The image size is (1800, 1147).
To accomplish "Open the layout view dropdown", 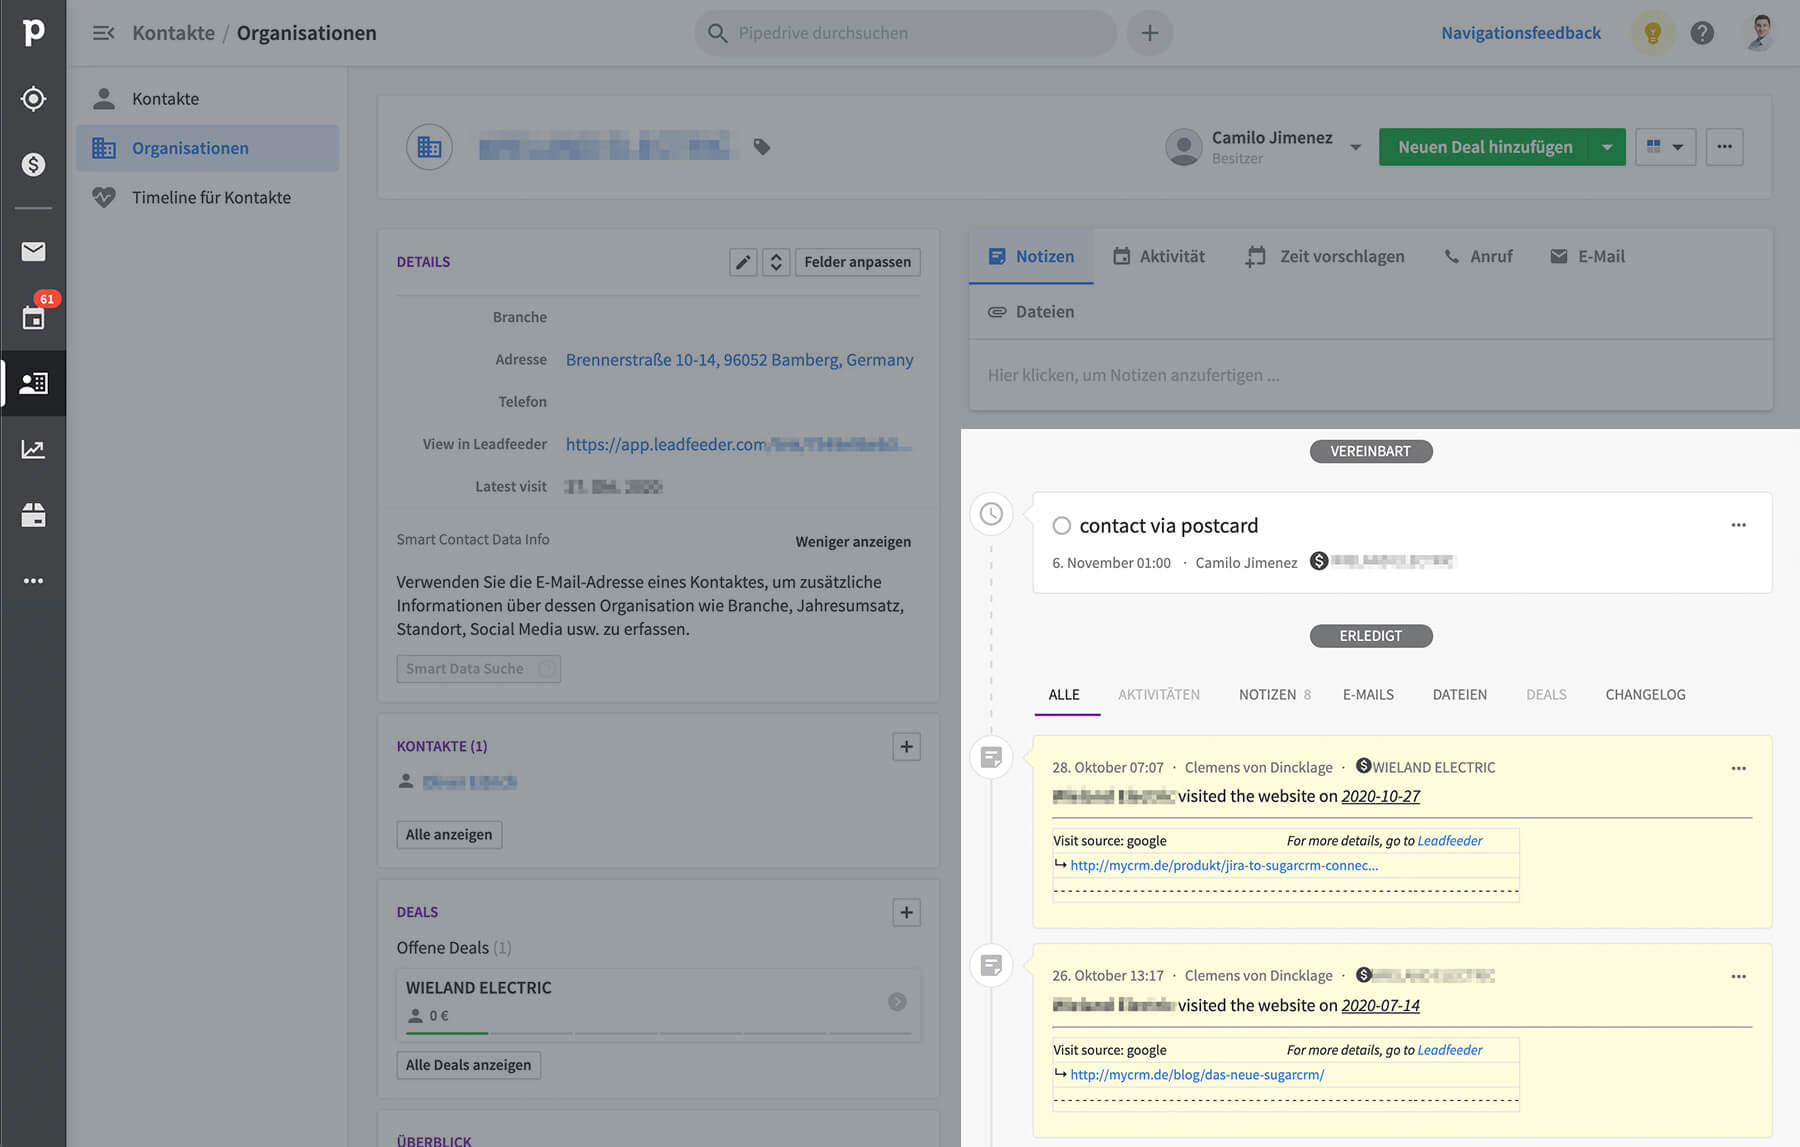I will [1665, 147].
